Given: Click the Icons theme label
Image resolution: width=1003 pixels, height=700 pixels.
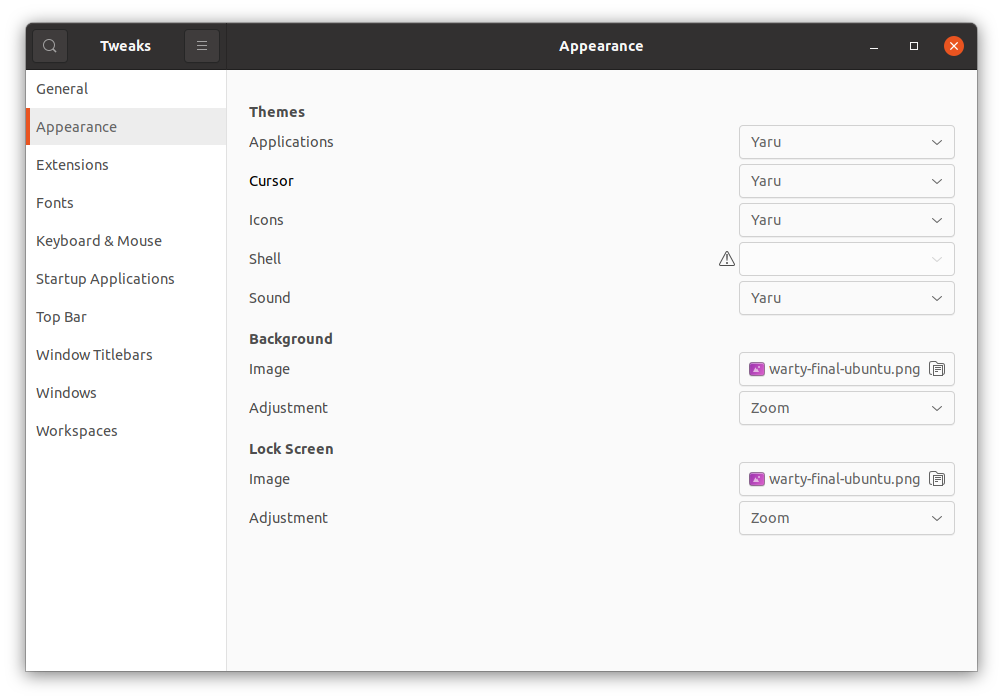Looking at the screenshot, I should (266, 220).
